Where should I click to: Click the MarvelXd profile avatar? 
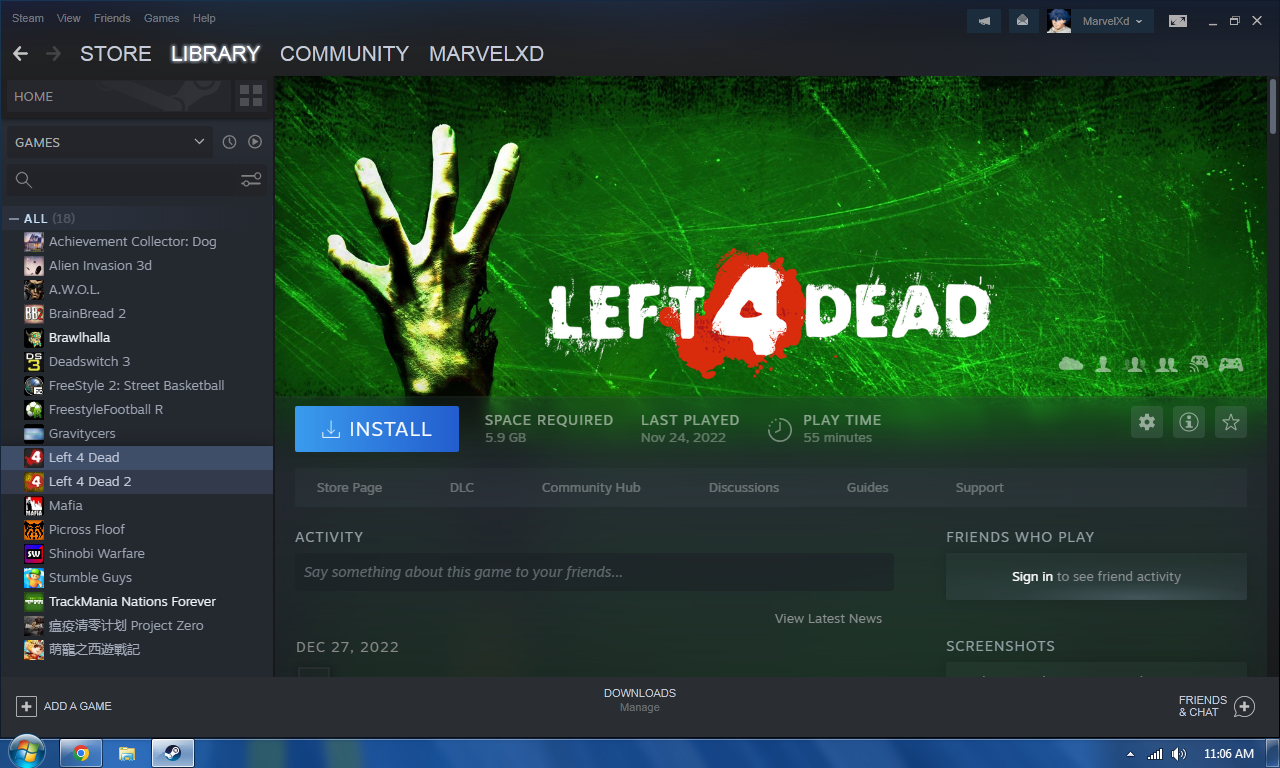click(x=1059, y=21)
